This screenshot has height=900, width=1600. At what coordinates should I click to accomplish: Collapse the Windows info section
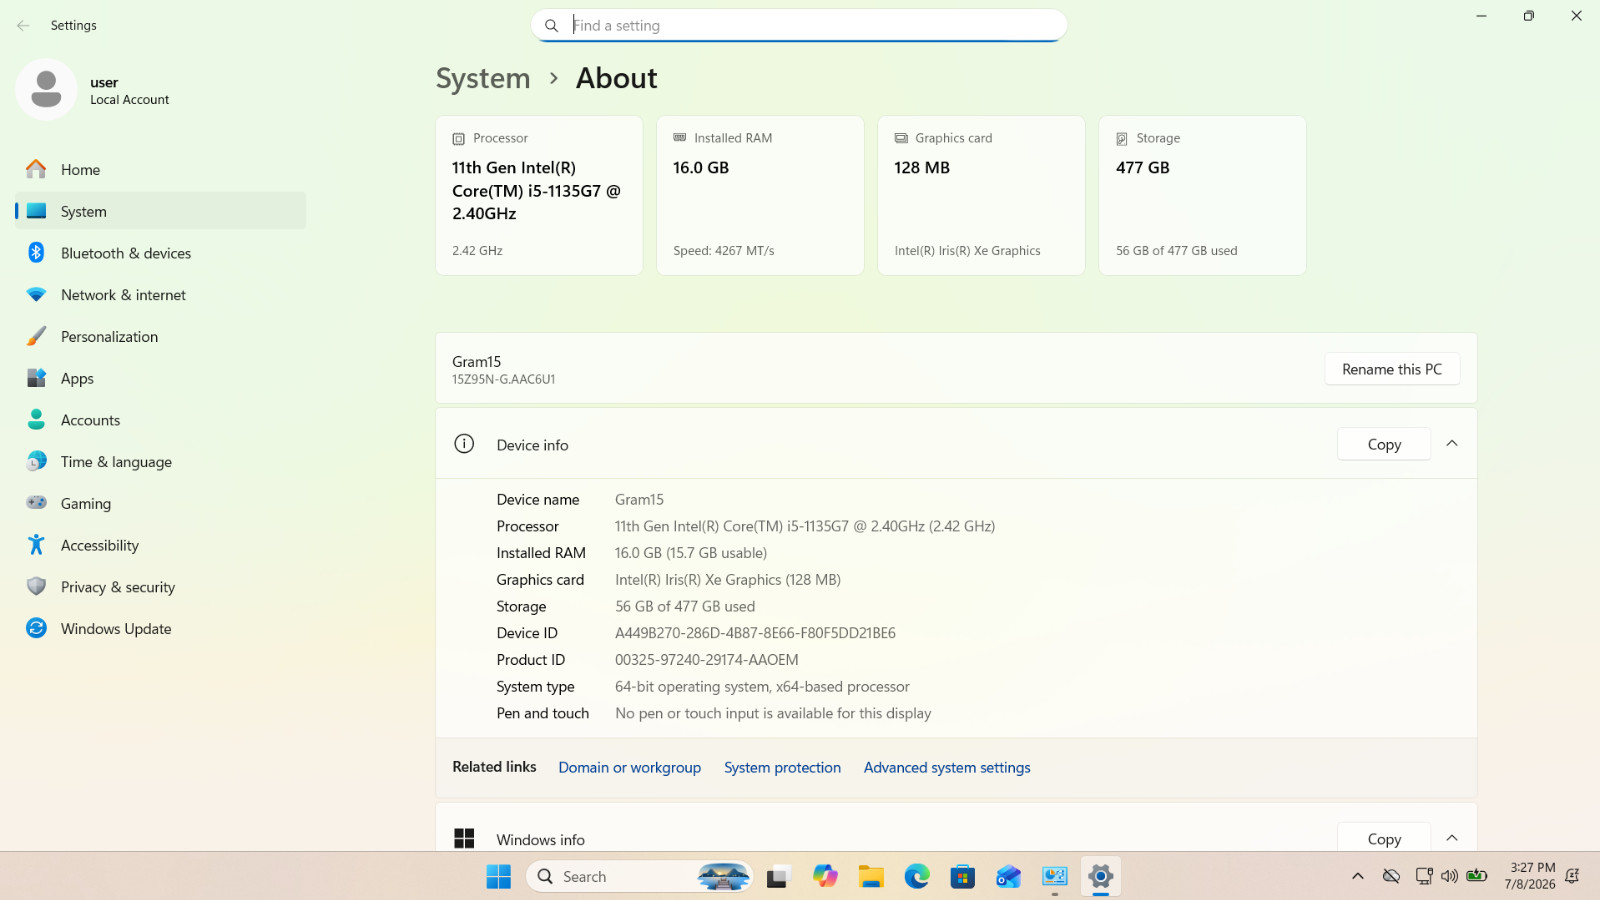[1452, 838]
